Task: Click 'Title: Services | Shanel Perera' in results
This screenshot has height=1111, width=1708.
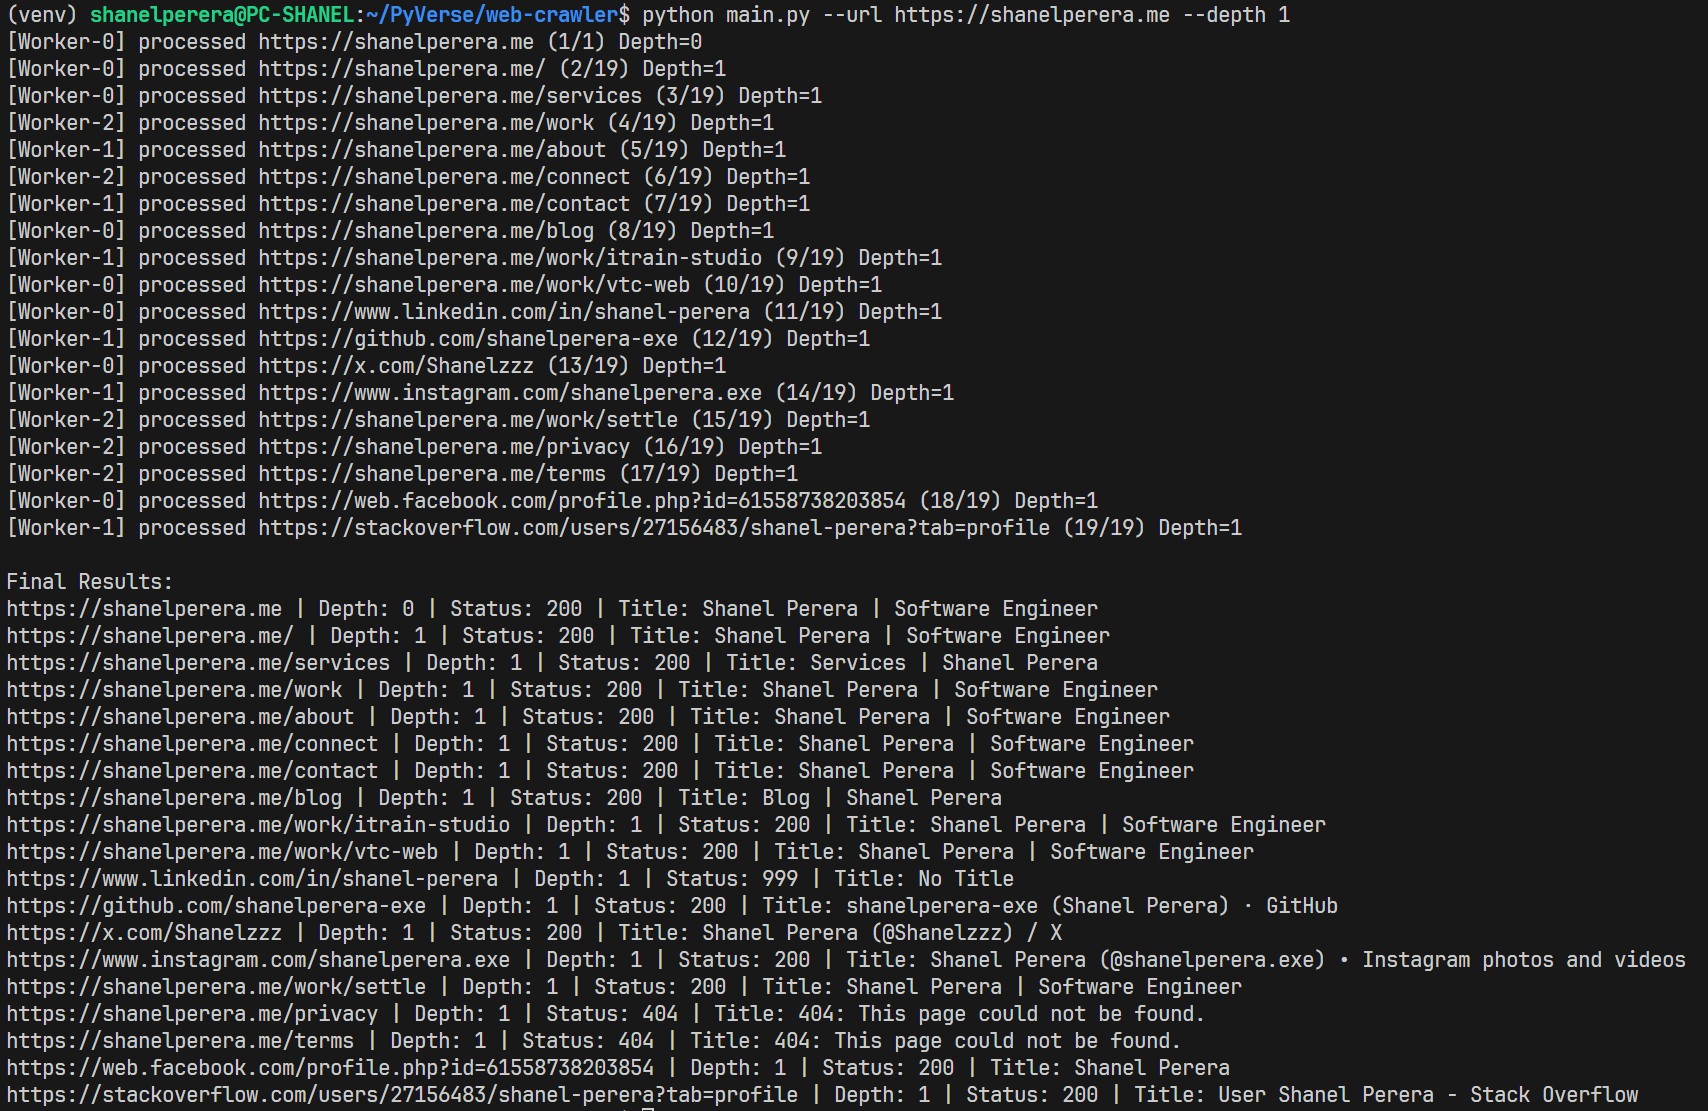Action: point(912,663)
